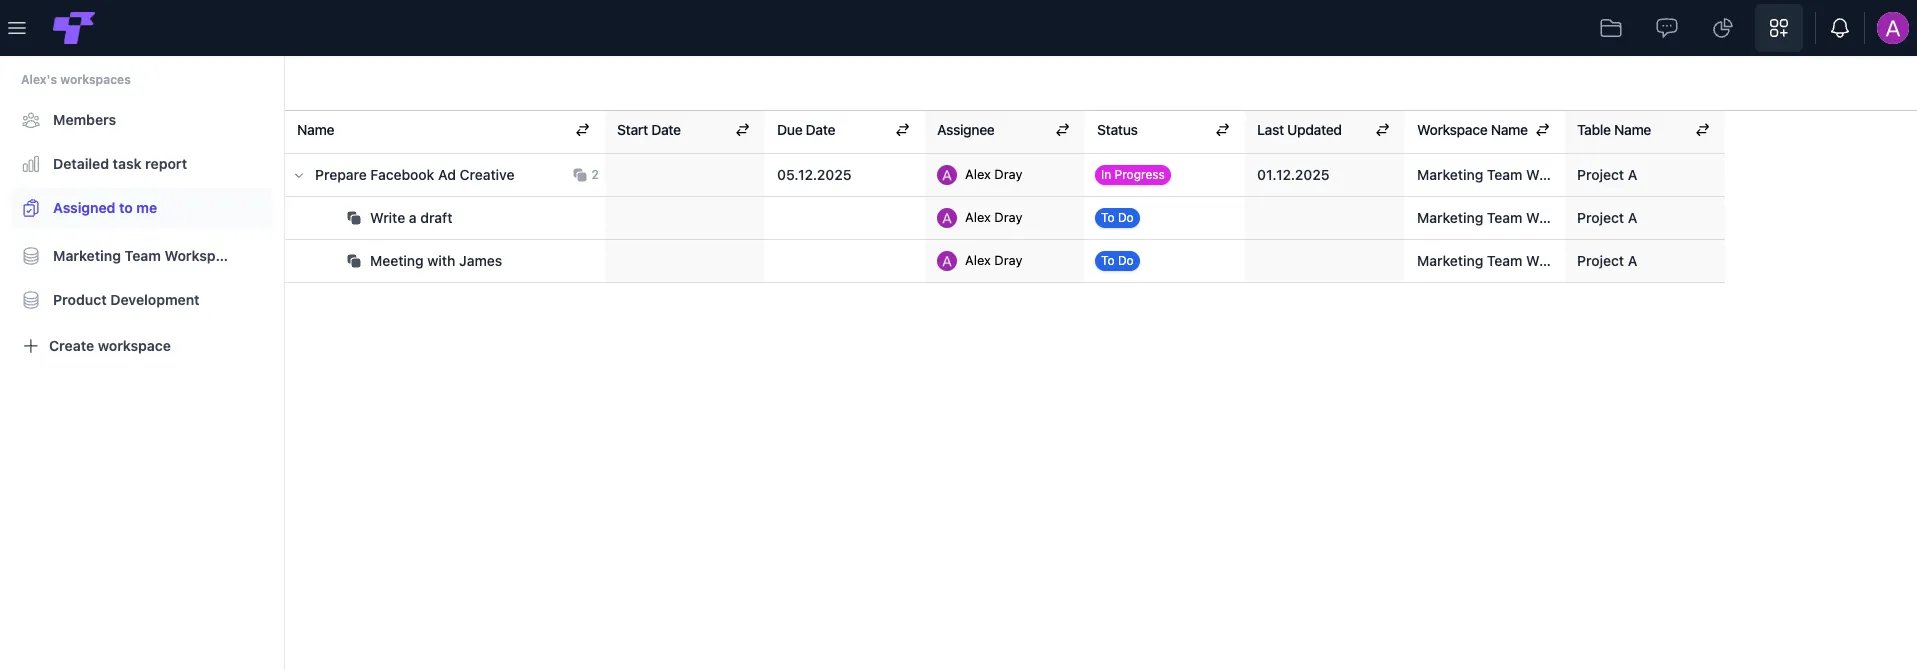1917x670 pixels.
Task: Open the user avatar A profile
Action: point(1893,28)
